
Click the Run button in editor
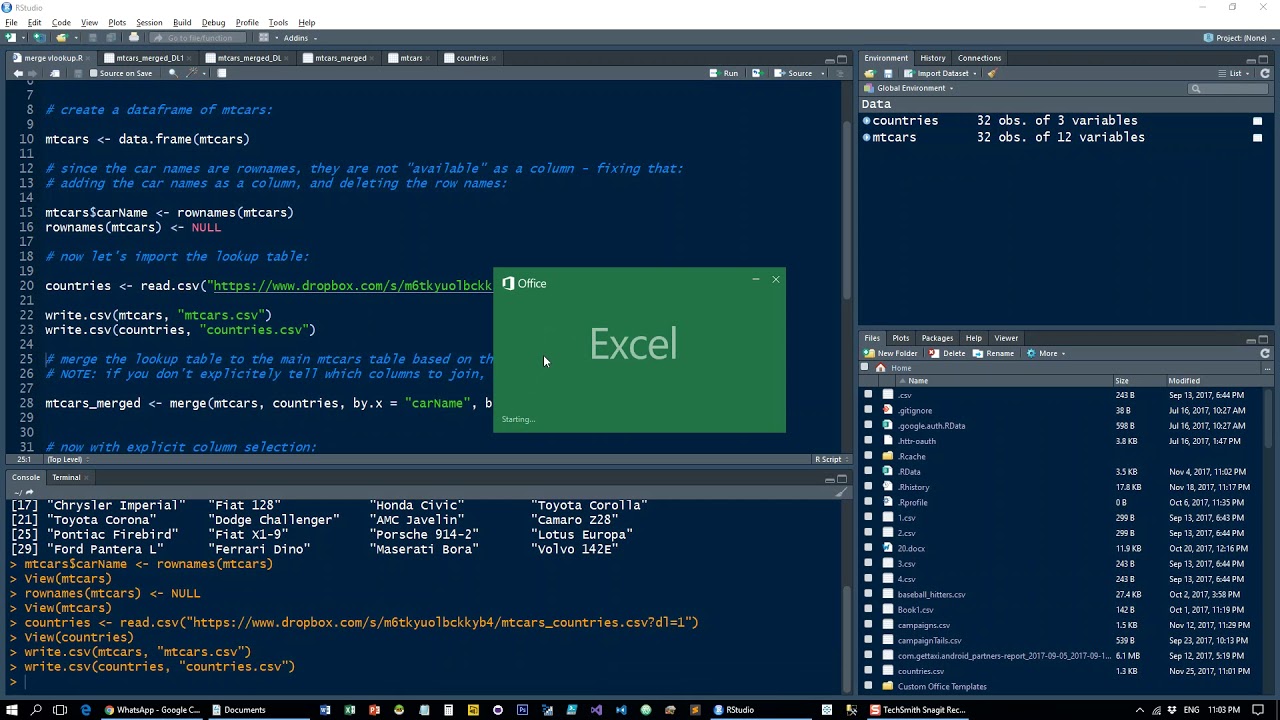click(x=725, y=73)
